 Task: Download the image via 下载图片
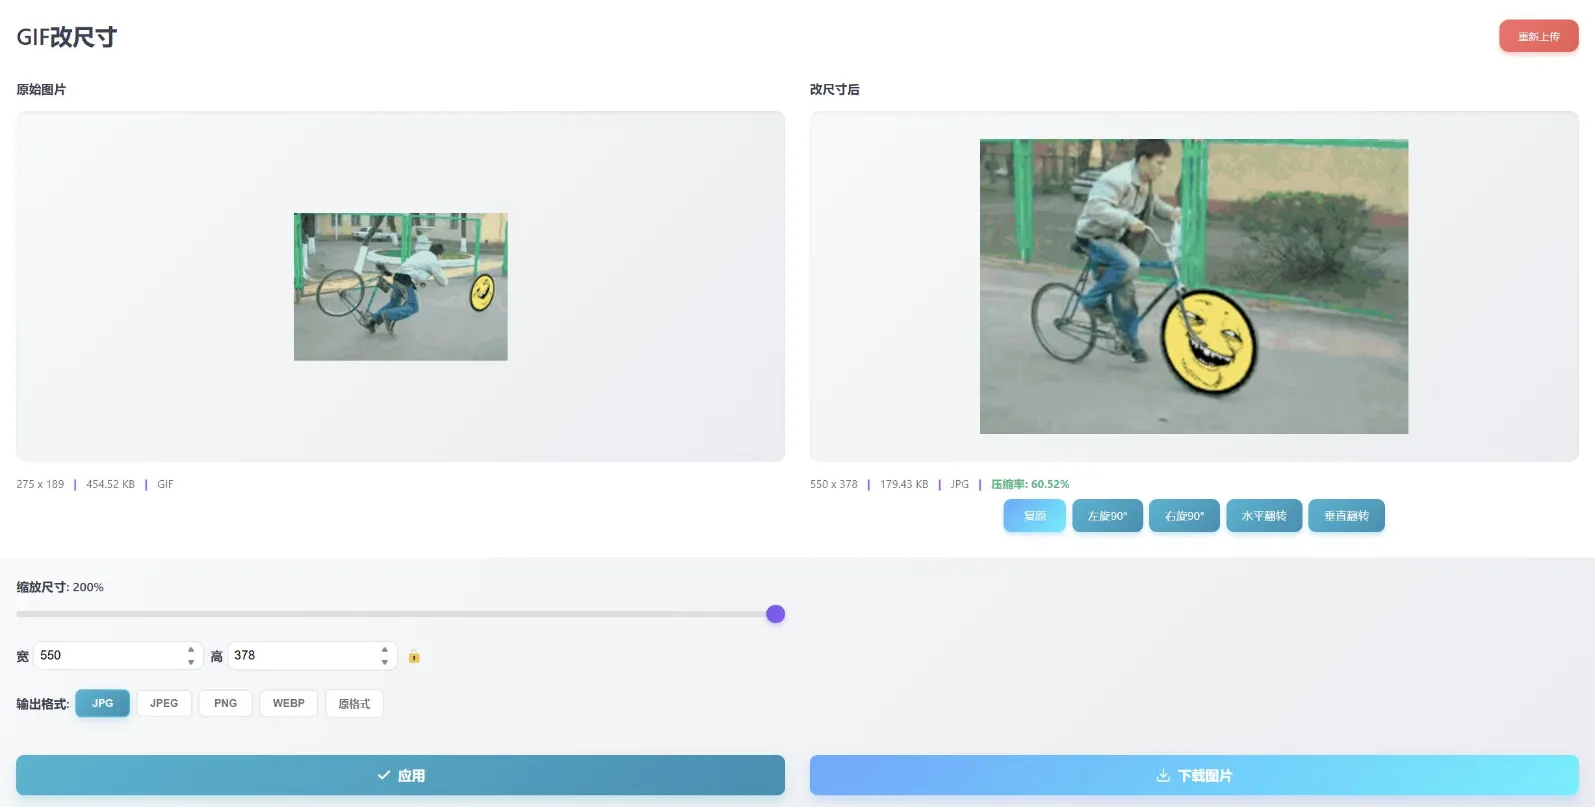point(1194,775)
